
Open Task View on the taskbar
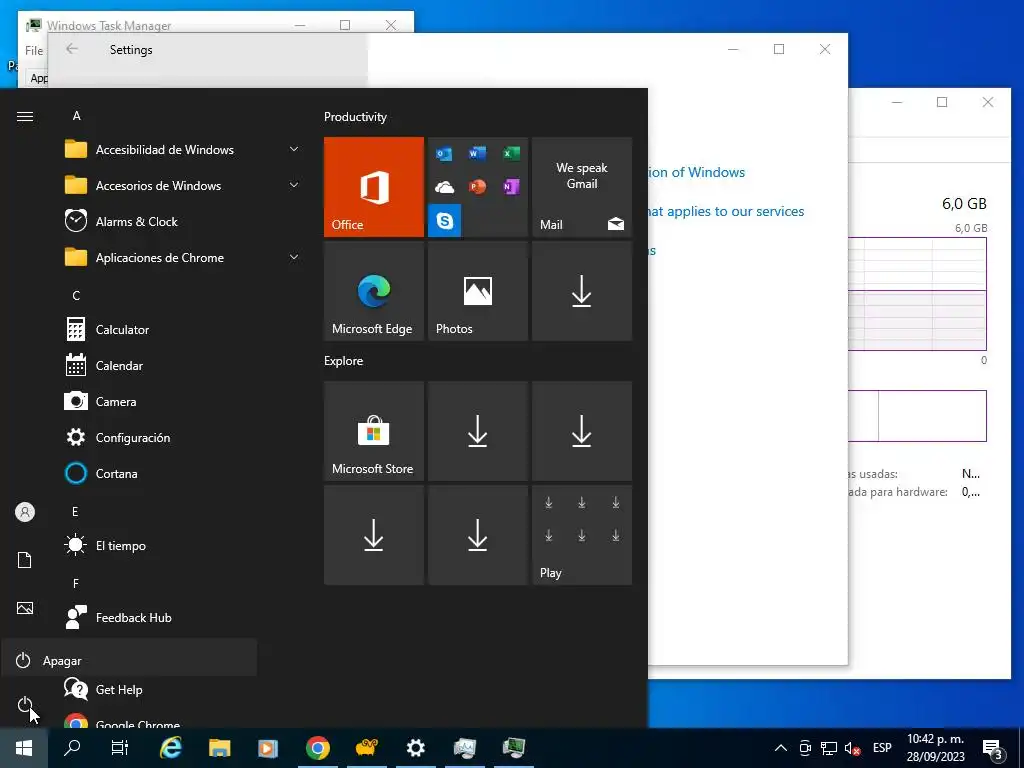(120, 748)
